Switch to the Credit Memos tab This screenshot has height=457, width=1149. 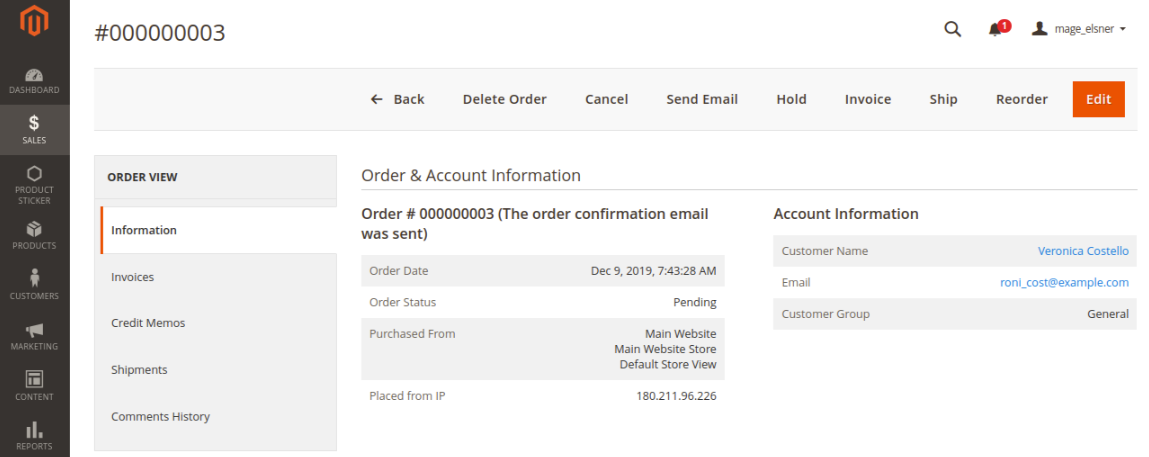coord(148,323)
